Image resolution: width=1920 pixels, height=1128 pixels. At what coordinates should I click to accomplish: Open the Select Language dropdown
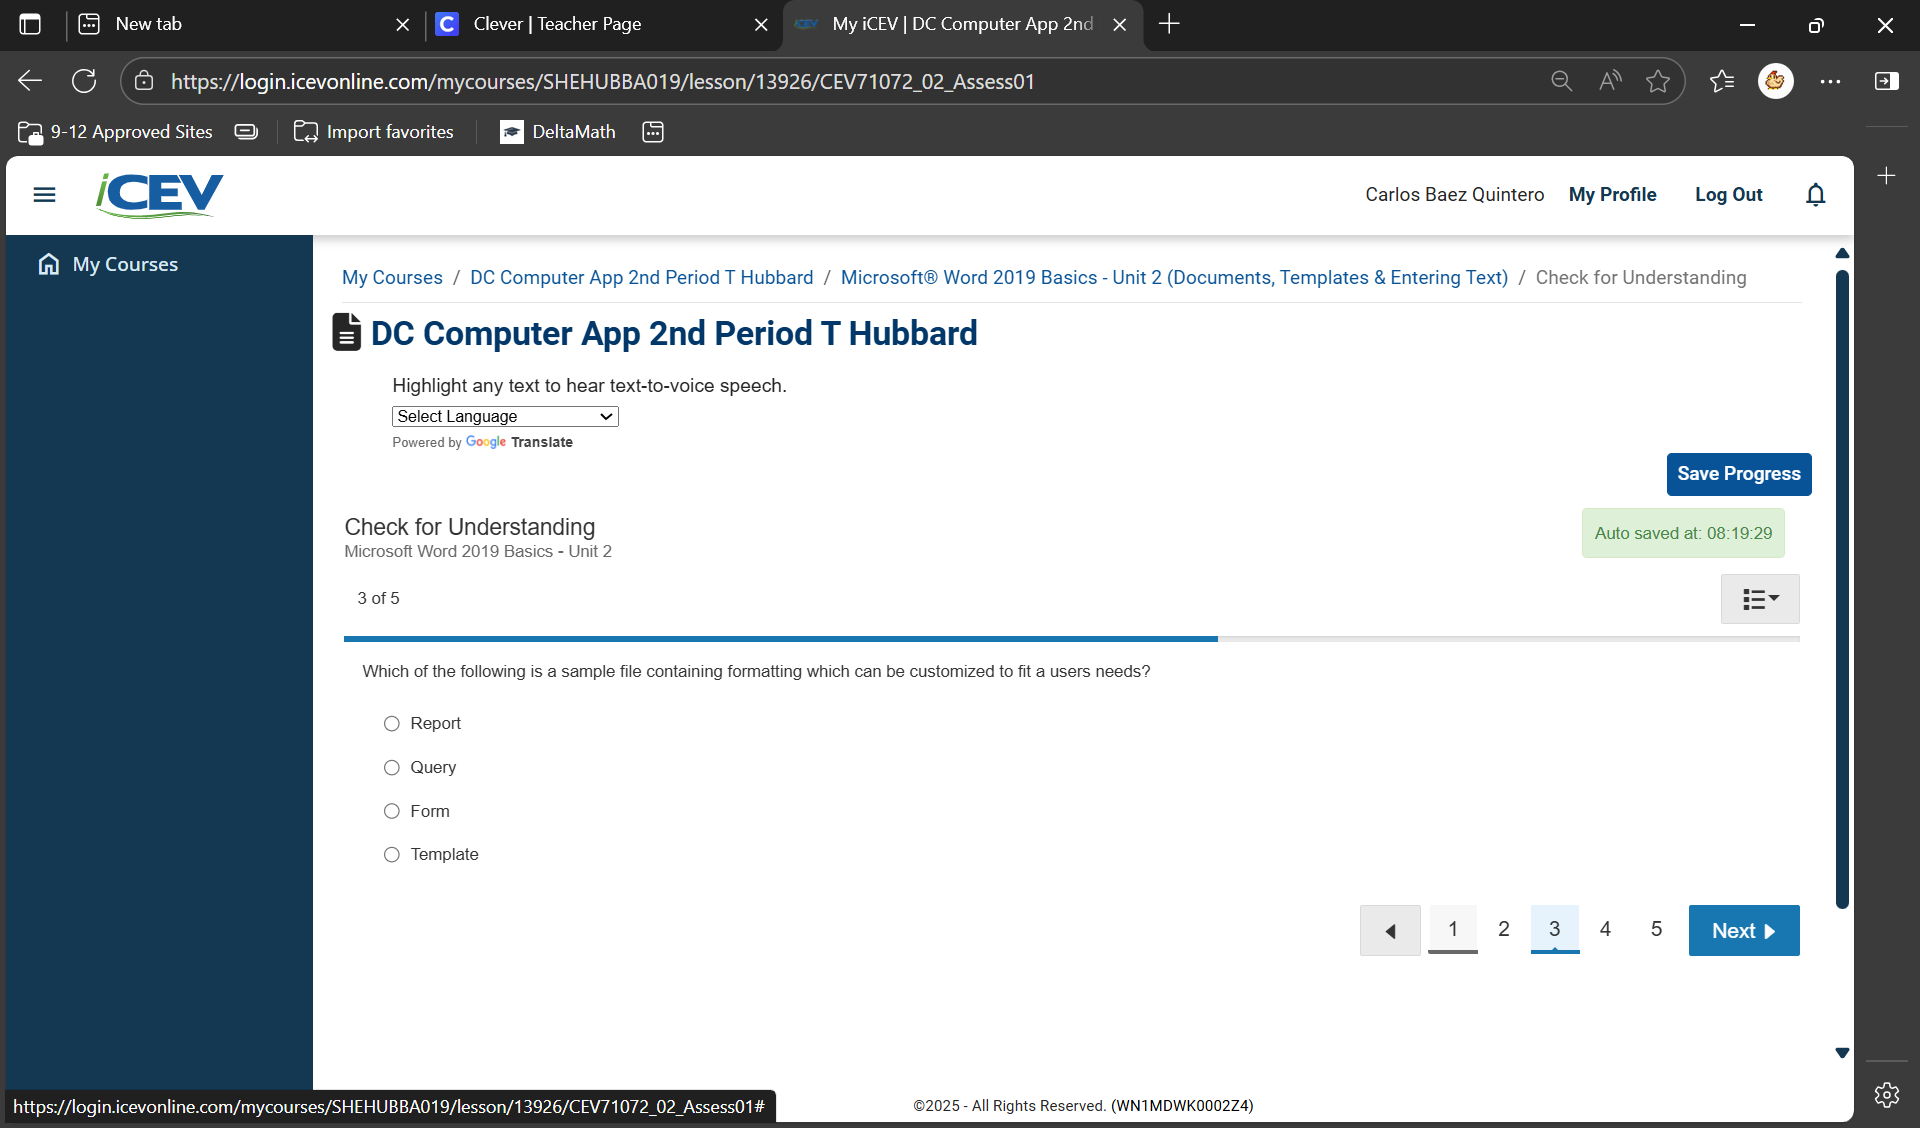click(x=505, y=416)
